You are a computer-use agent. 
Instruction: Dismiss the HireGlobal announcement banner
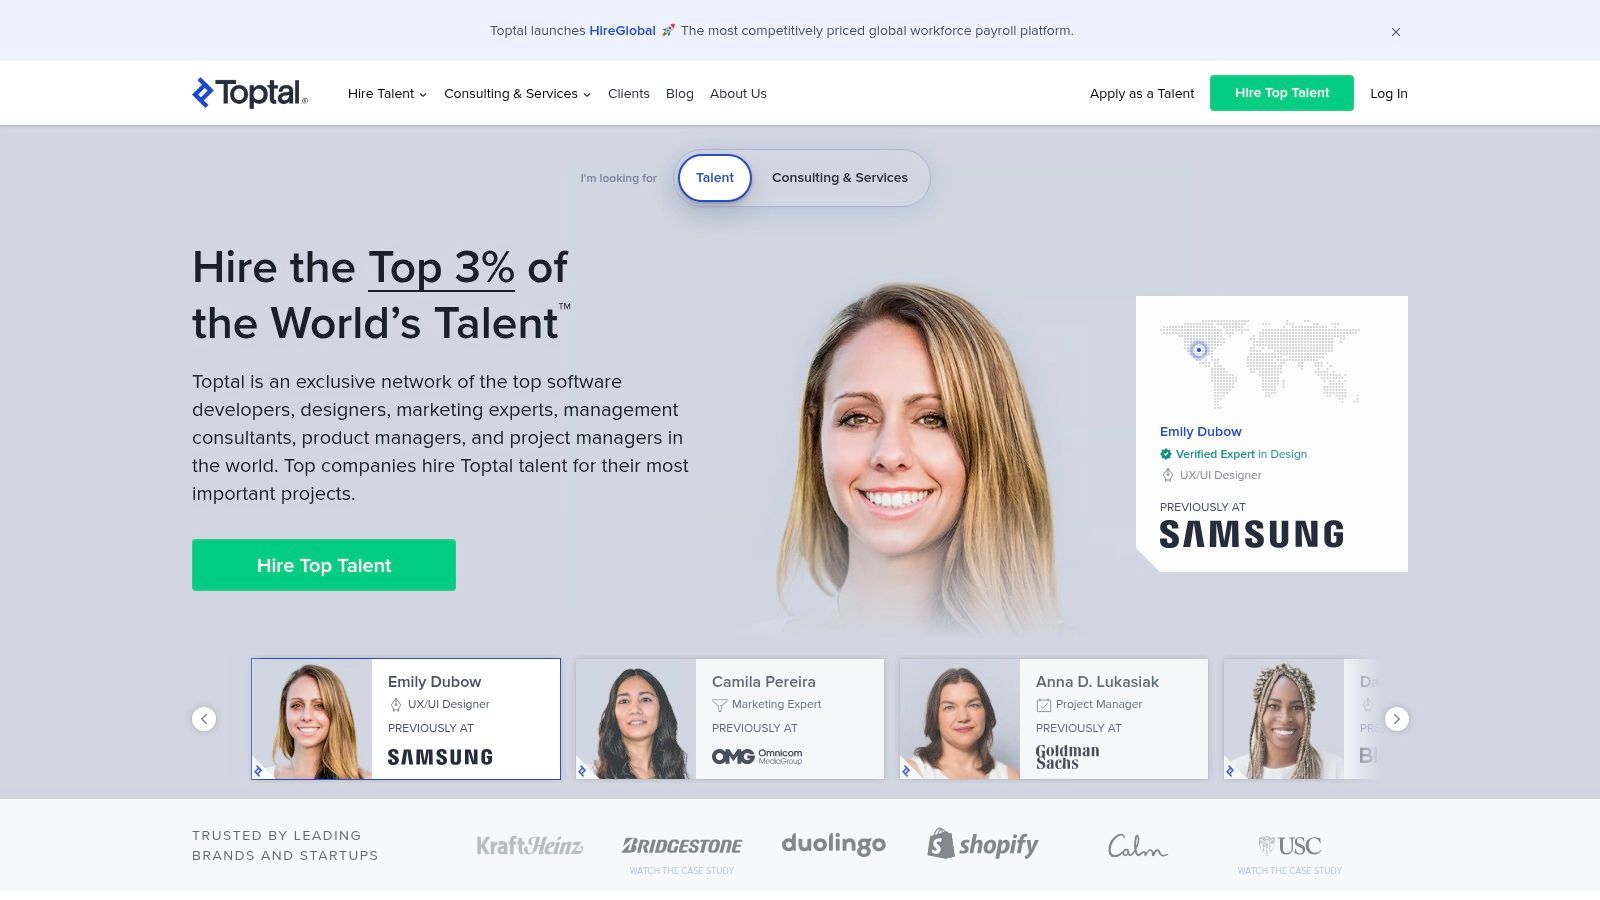(x=1396, y=32)
